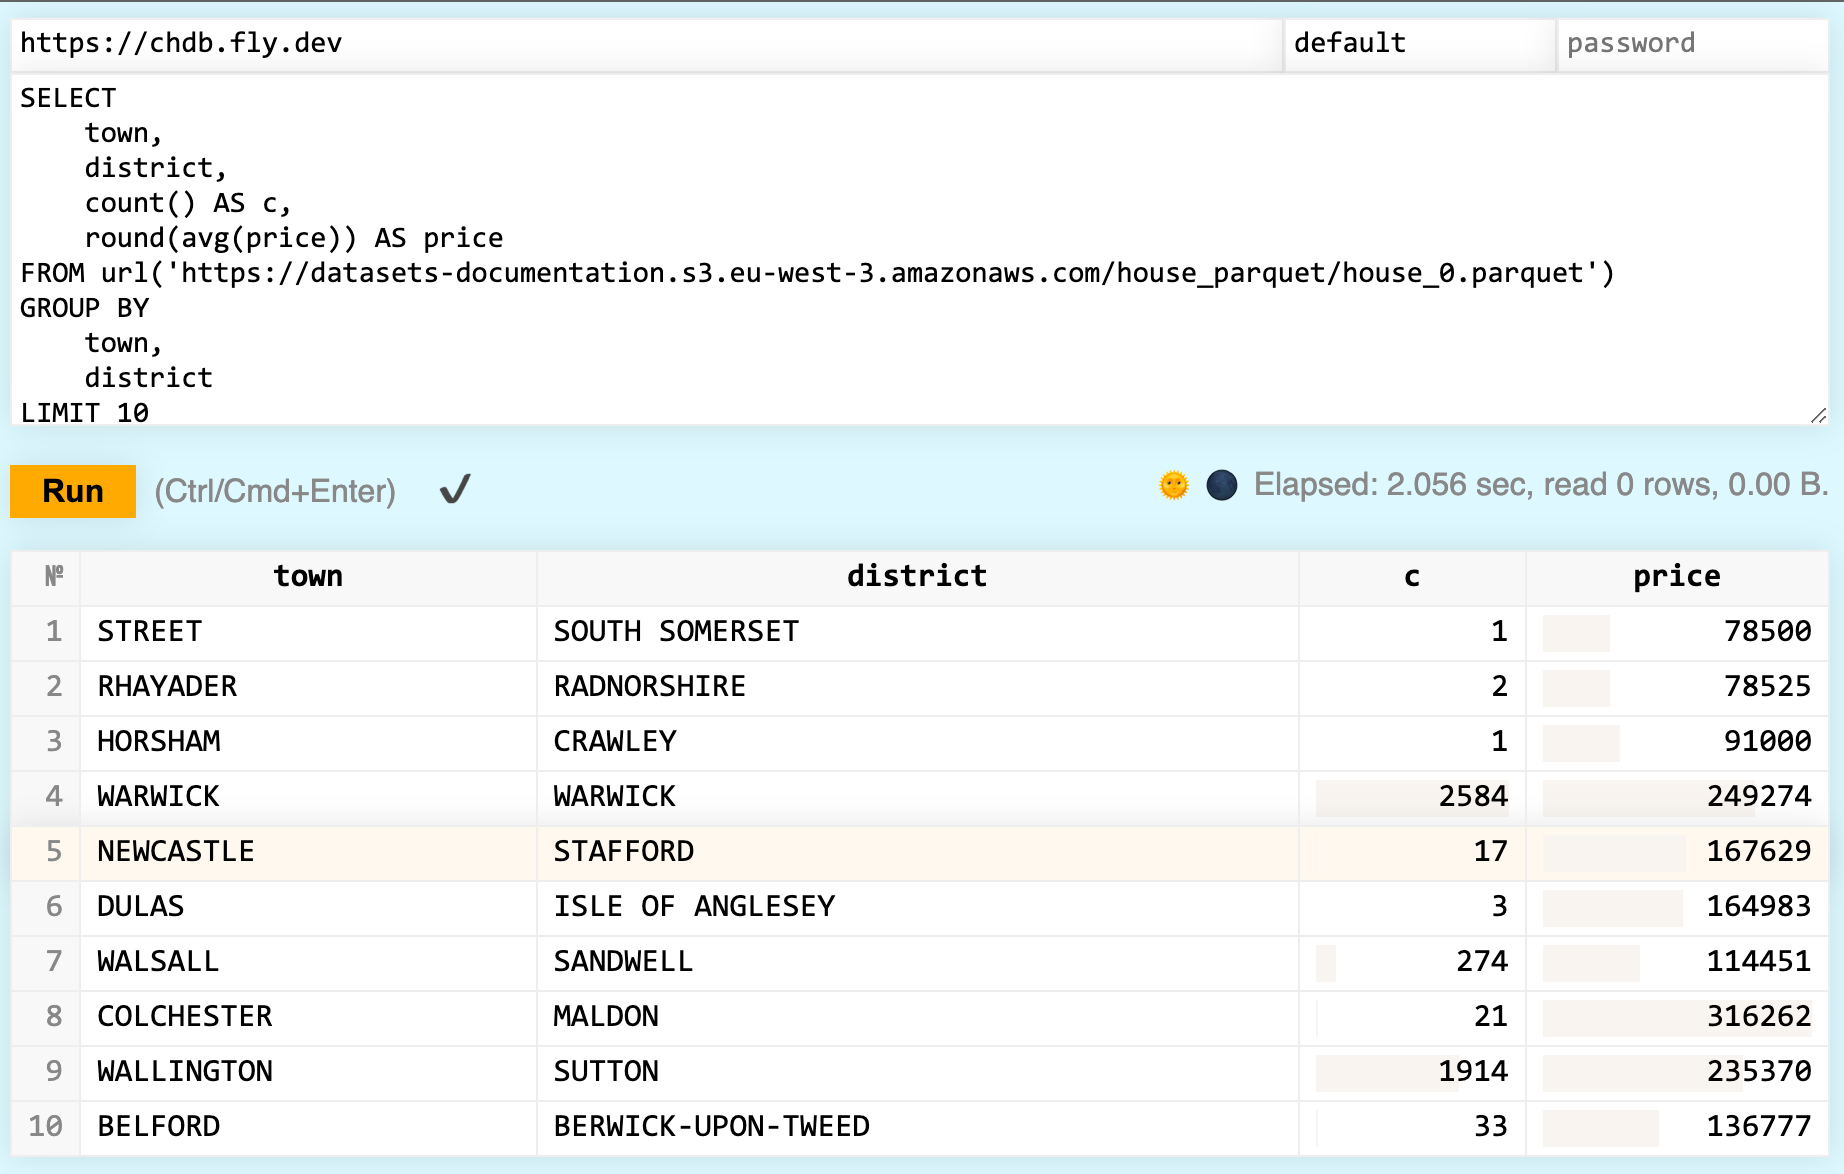Click the username field showing default
The image size is (1844, 1174).
1418,43
